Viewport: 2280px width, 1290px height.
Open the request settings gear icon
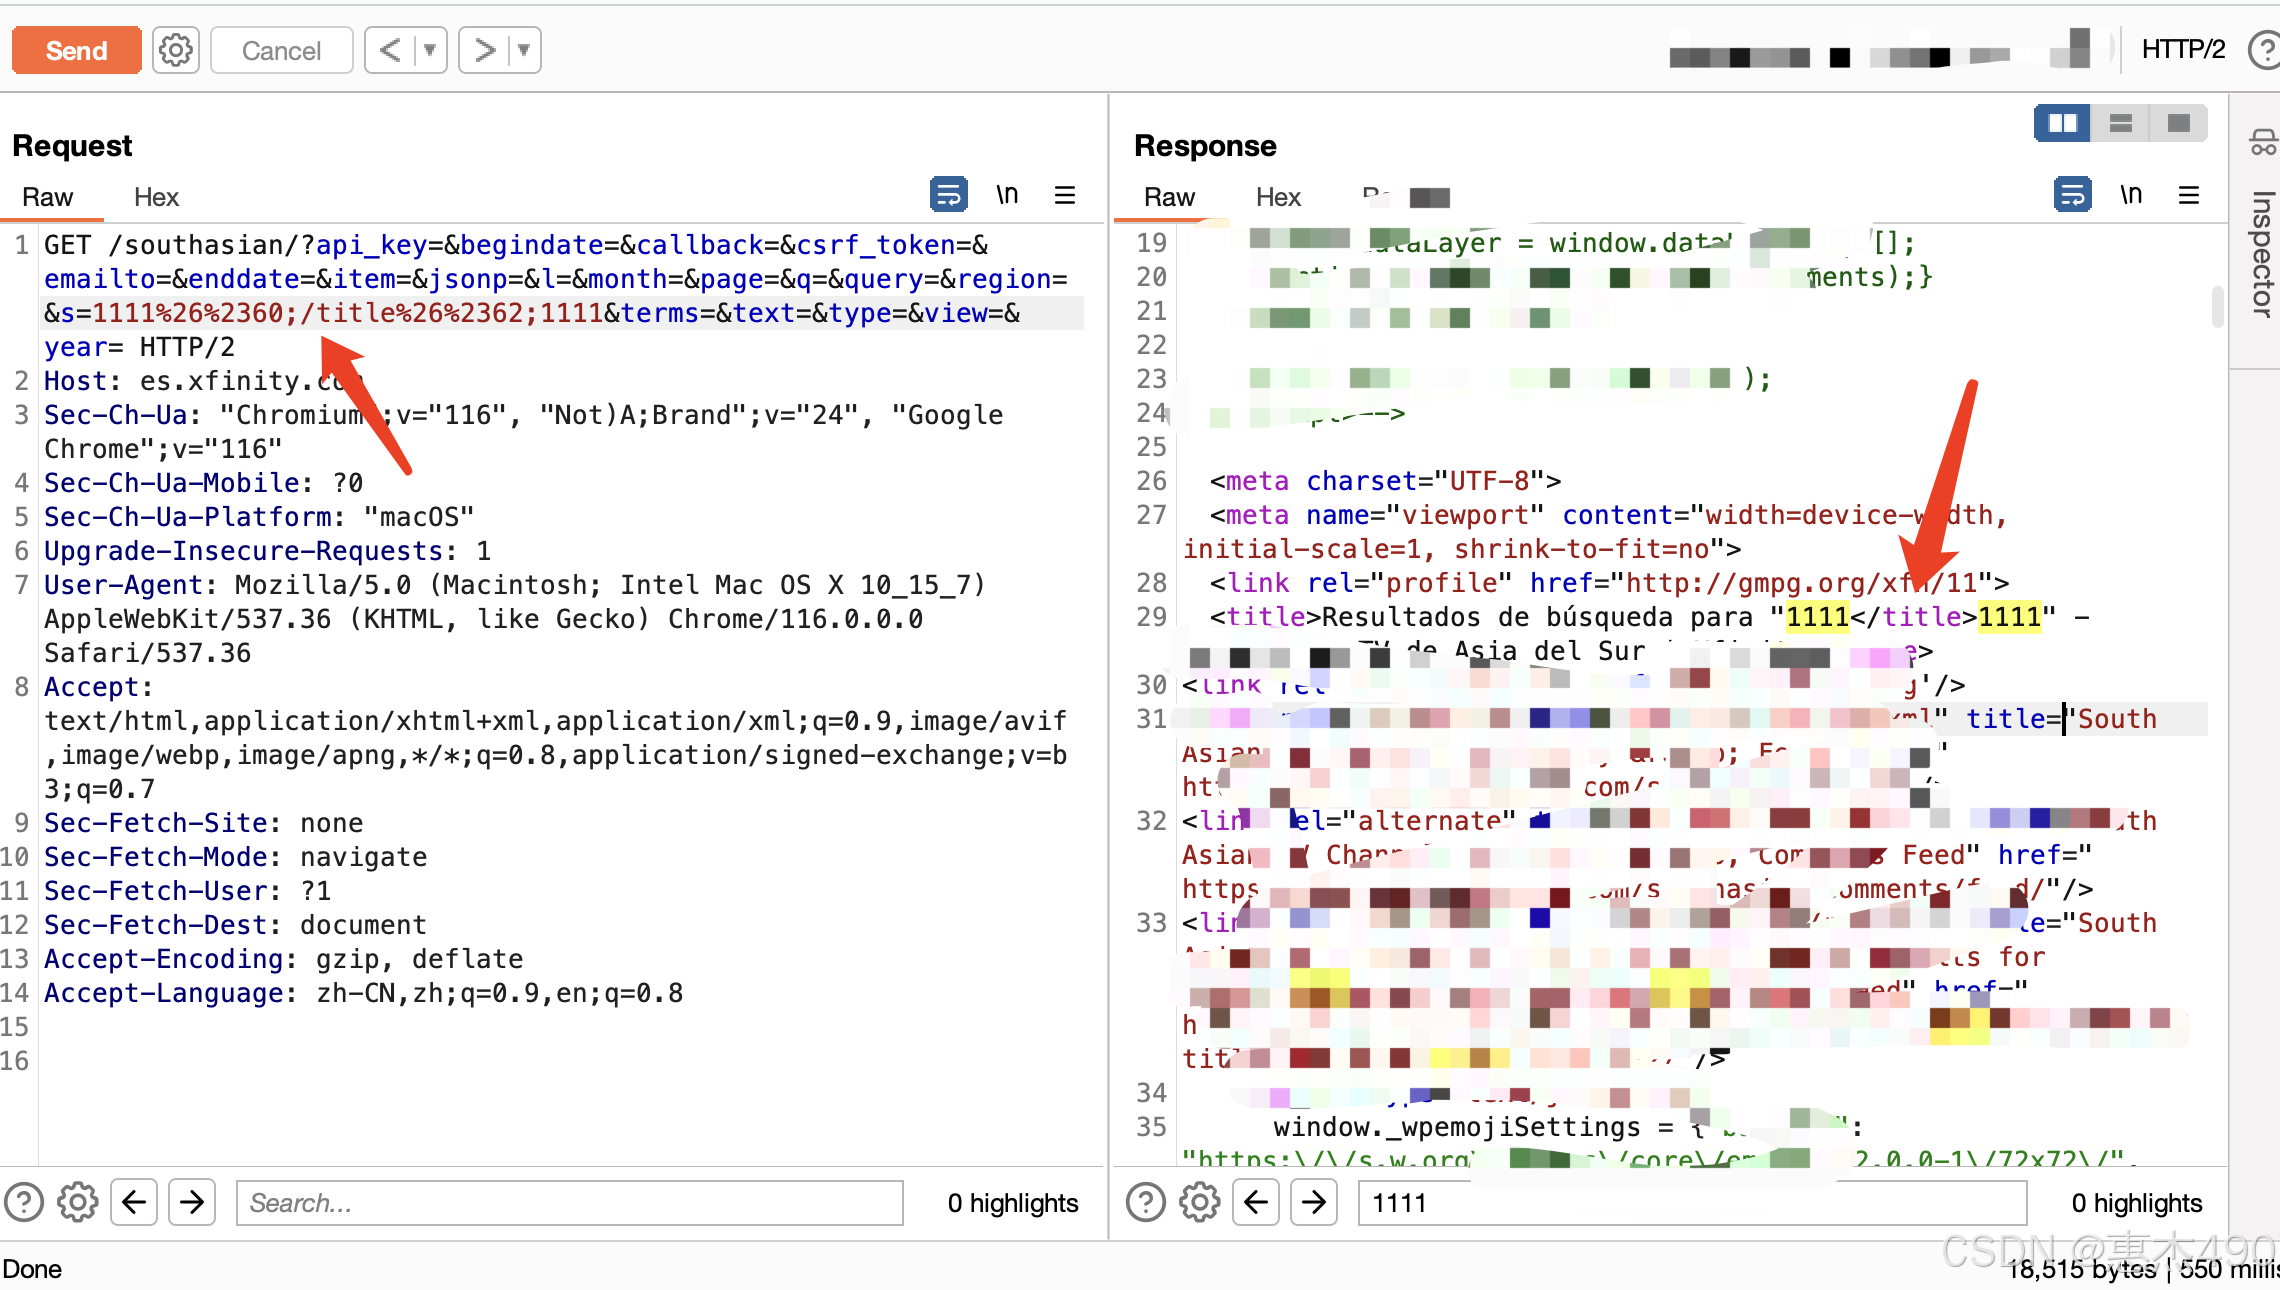[x=176, y=50]
